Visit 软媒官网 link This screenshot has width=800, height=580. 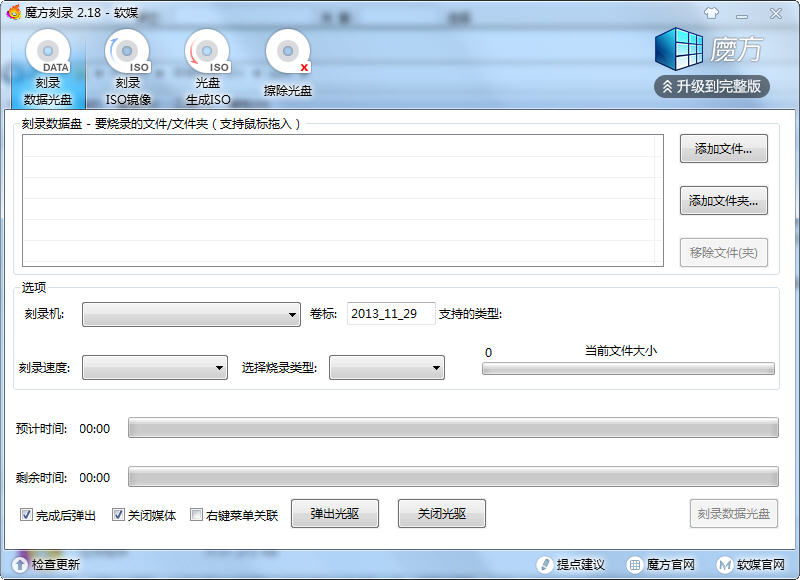point(761,564)
